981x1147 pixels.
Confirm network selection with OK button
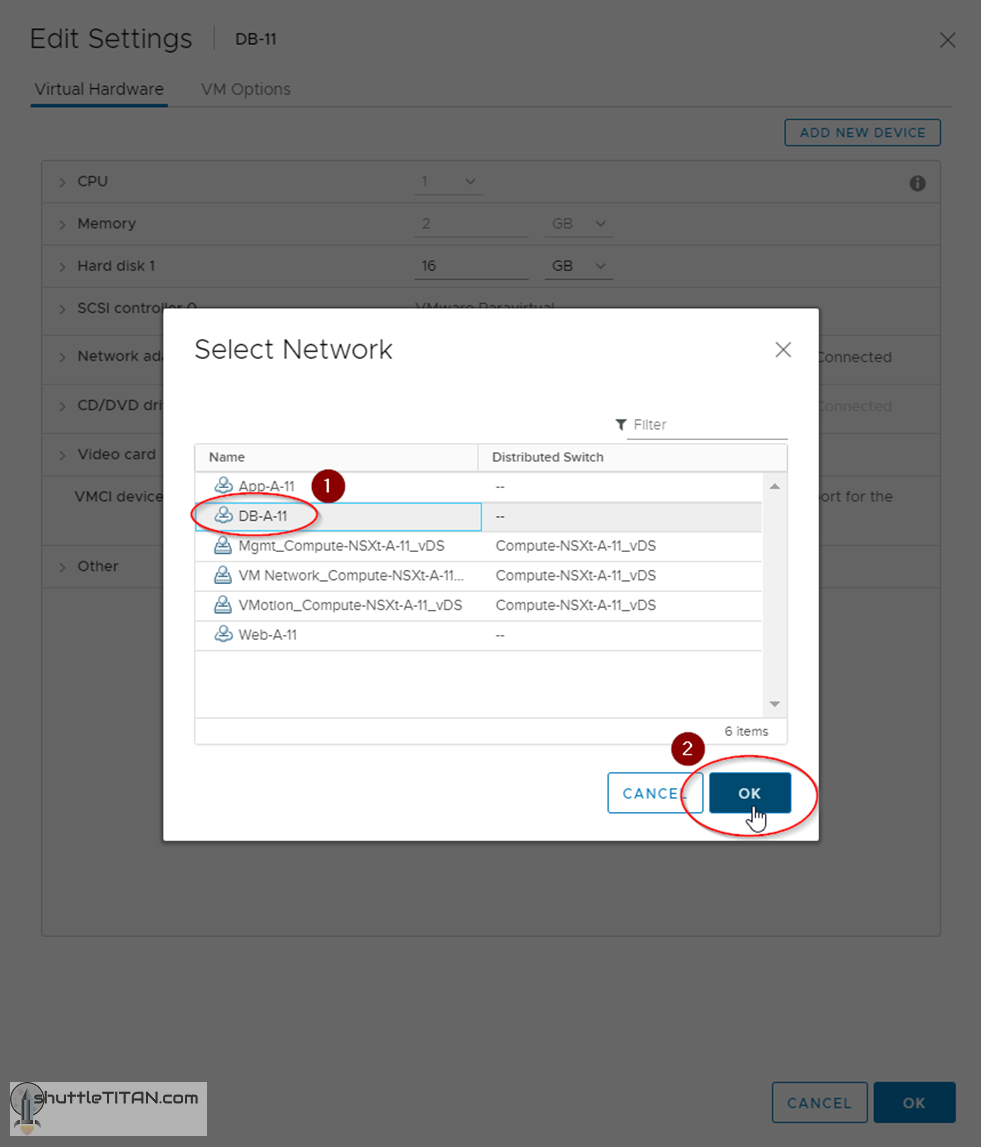click(750, 793)
